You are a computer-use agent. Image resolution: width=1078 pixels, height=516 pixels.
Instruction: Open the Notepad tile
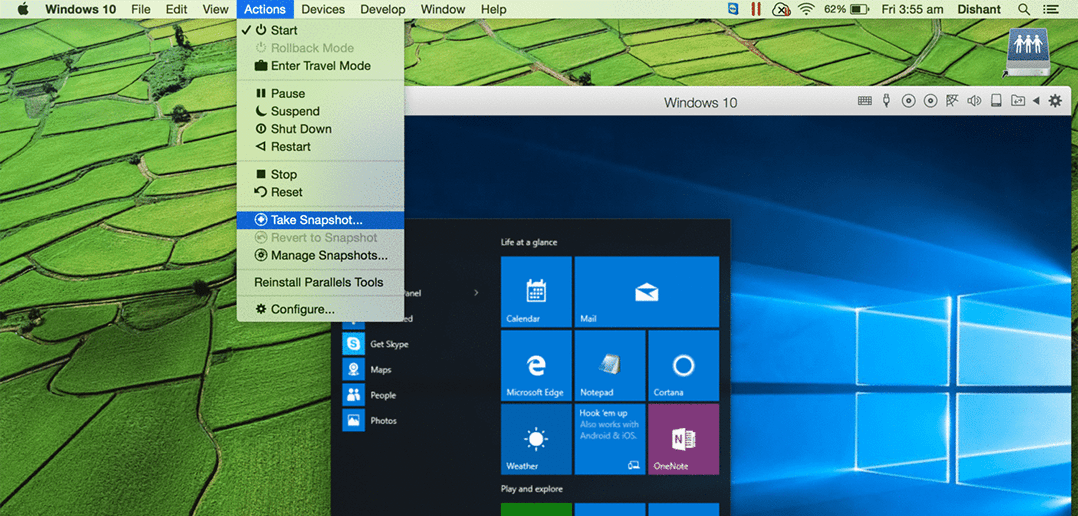click(610, 366)
